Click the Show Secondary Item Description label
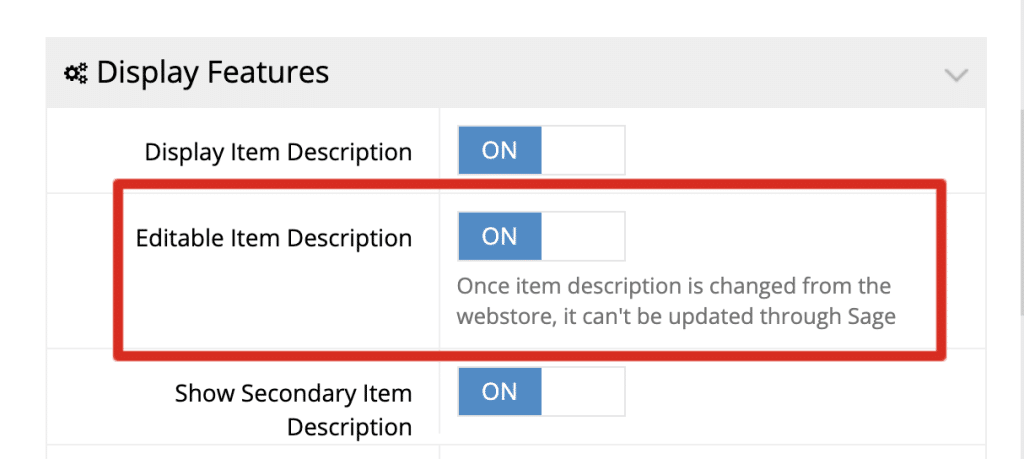This screenshot has width=1024, height=459. tap(293, 409)
